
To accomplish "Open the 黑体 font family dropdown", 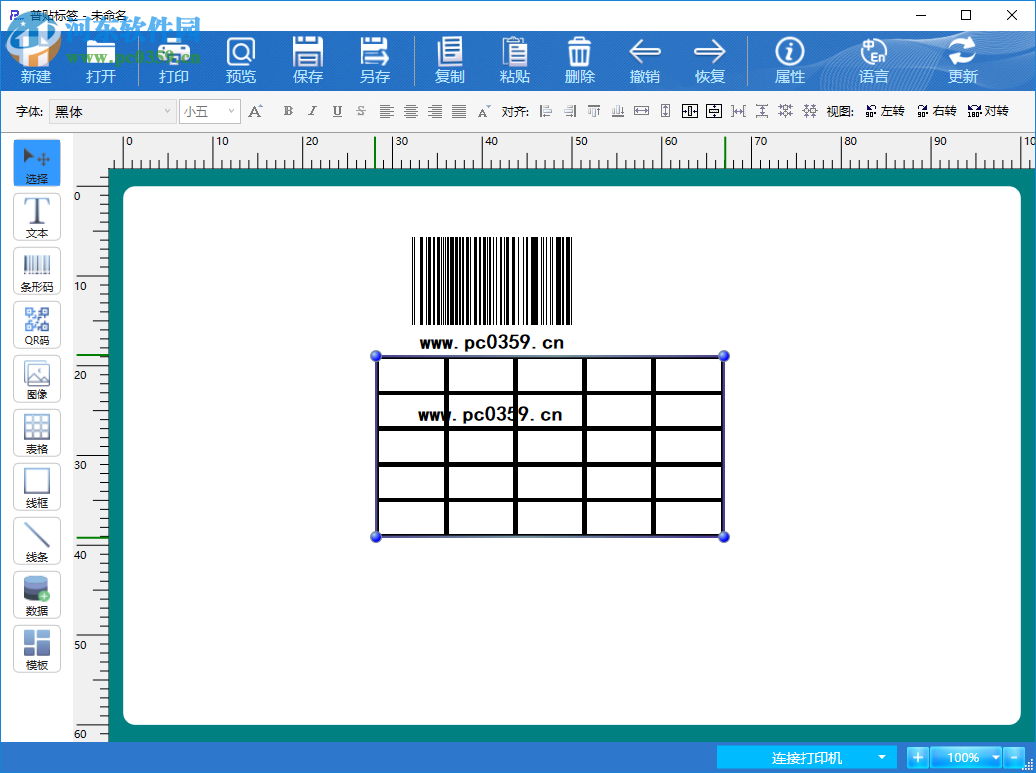I will (113, 112).
